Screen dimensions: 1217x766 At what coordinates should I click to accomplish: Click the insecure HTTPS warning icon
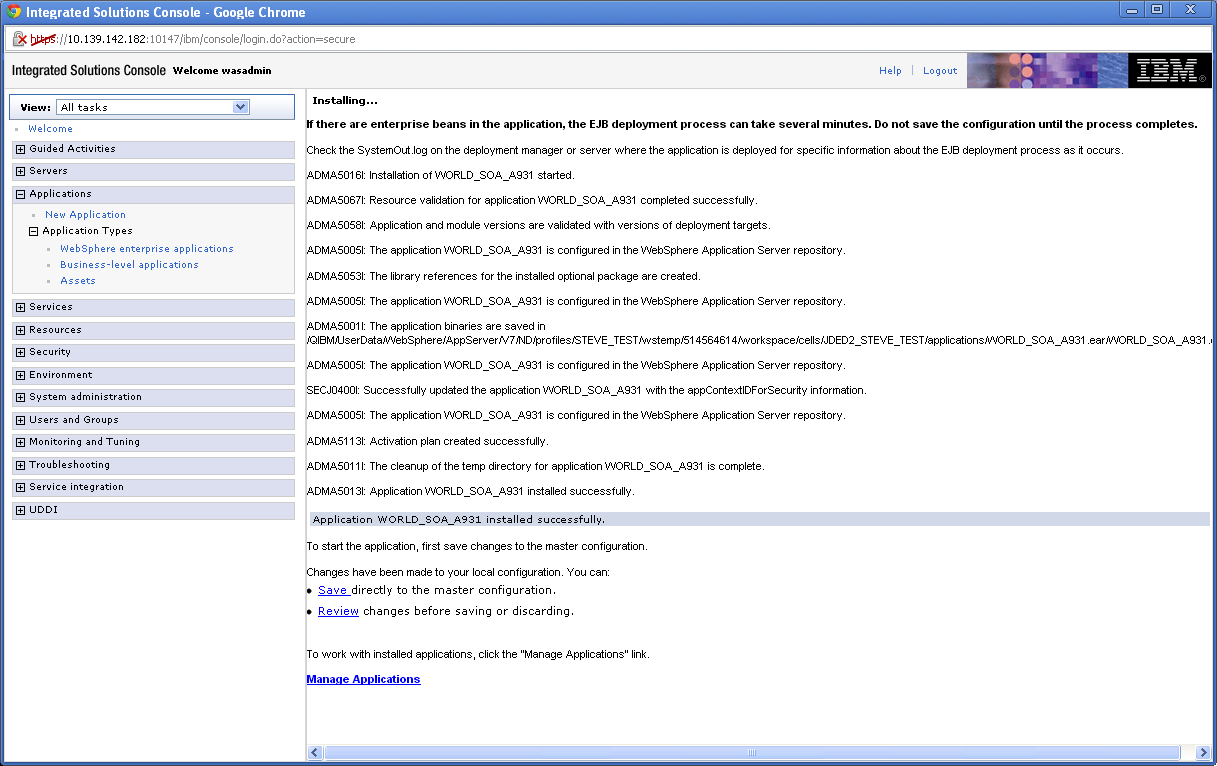pos(19,39)
